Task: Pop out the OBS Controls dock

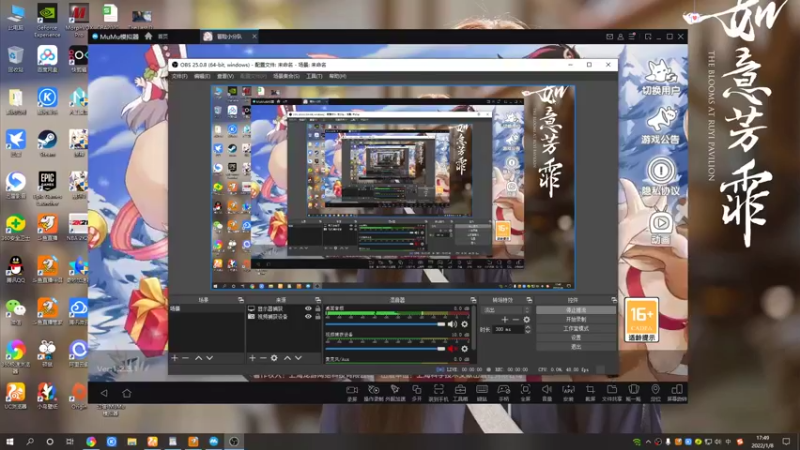Action: [x=614, y=300]
